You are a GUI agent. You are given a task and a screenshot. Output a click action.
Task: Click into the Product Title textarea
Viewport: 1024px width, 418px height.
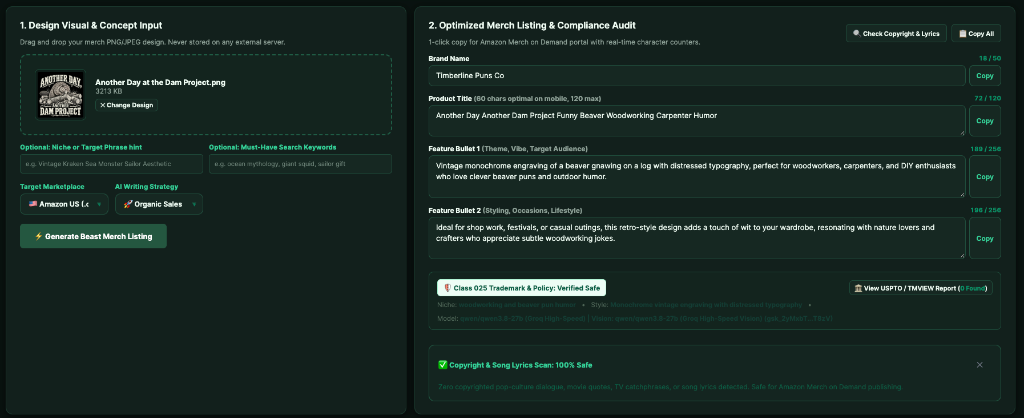point(697,121)
